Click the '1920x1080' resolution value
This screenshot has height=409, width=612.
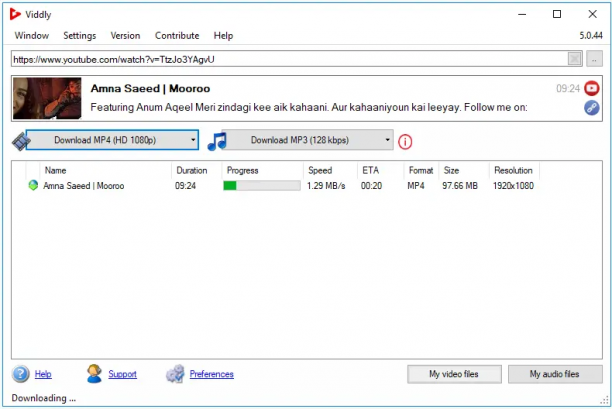[513, 186]
